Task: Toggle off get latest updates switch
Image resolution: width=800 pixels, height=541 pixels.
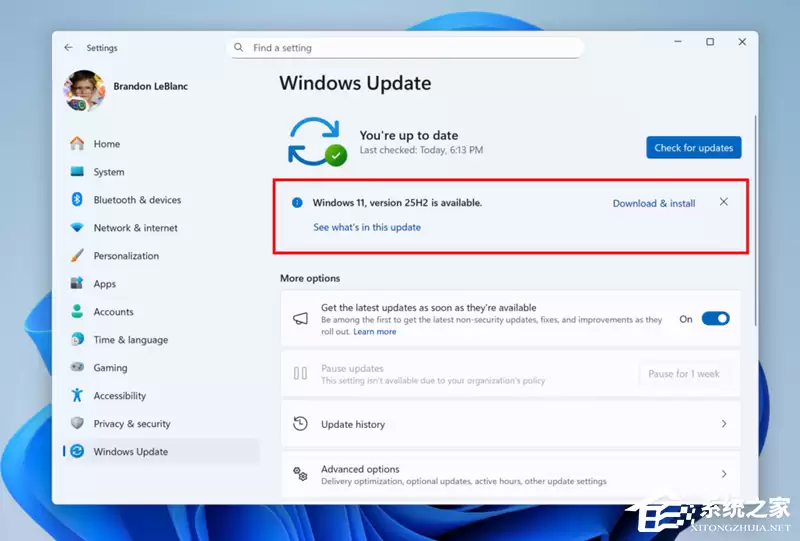Action: coord(715,319)
